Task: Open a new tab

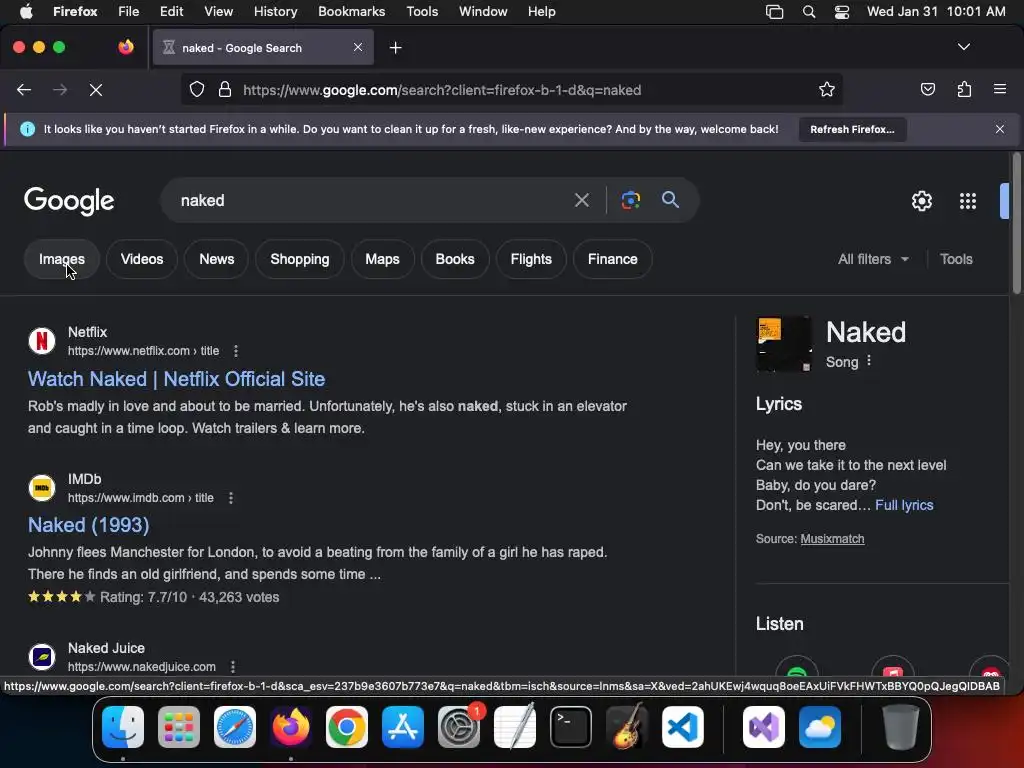Action: (395, 48)
